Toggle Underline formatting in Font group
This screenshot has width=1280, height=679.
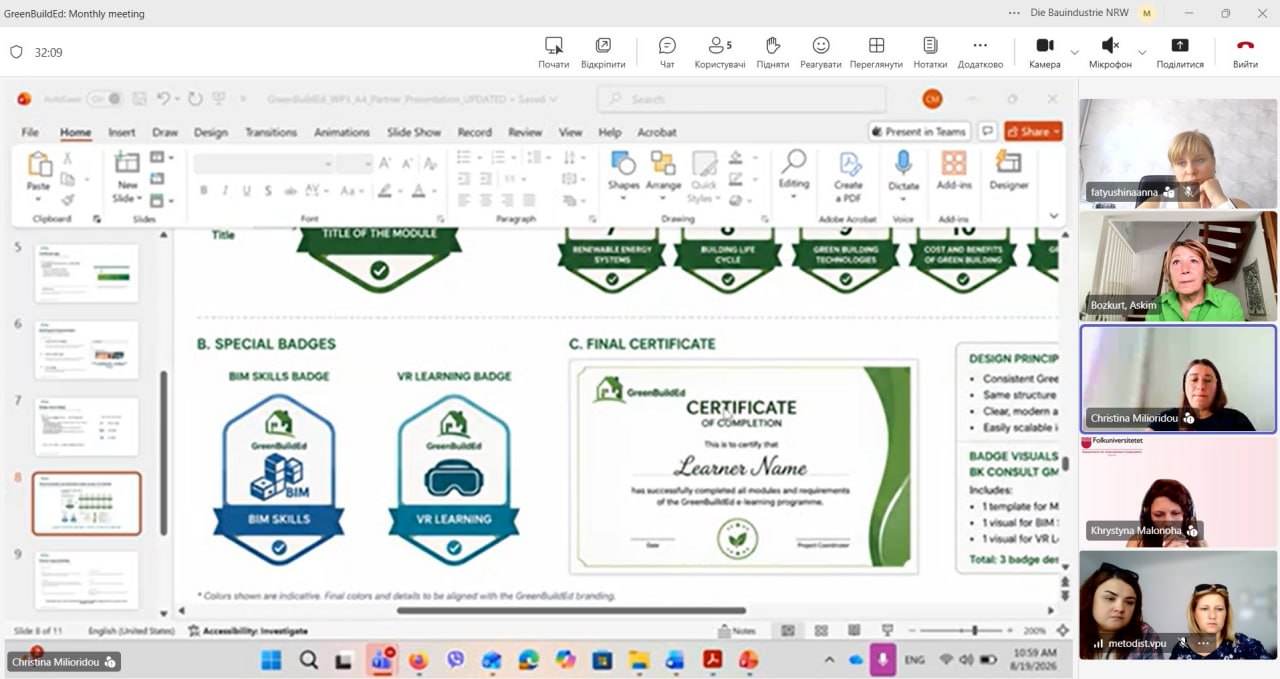pos(246,190)
